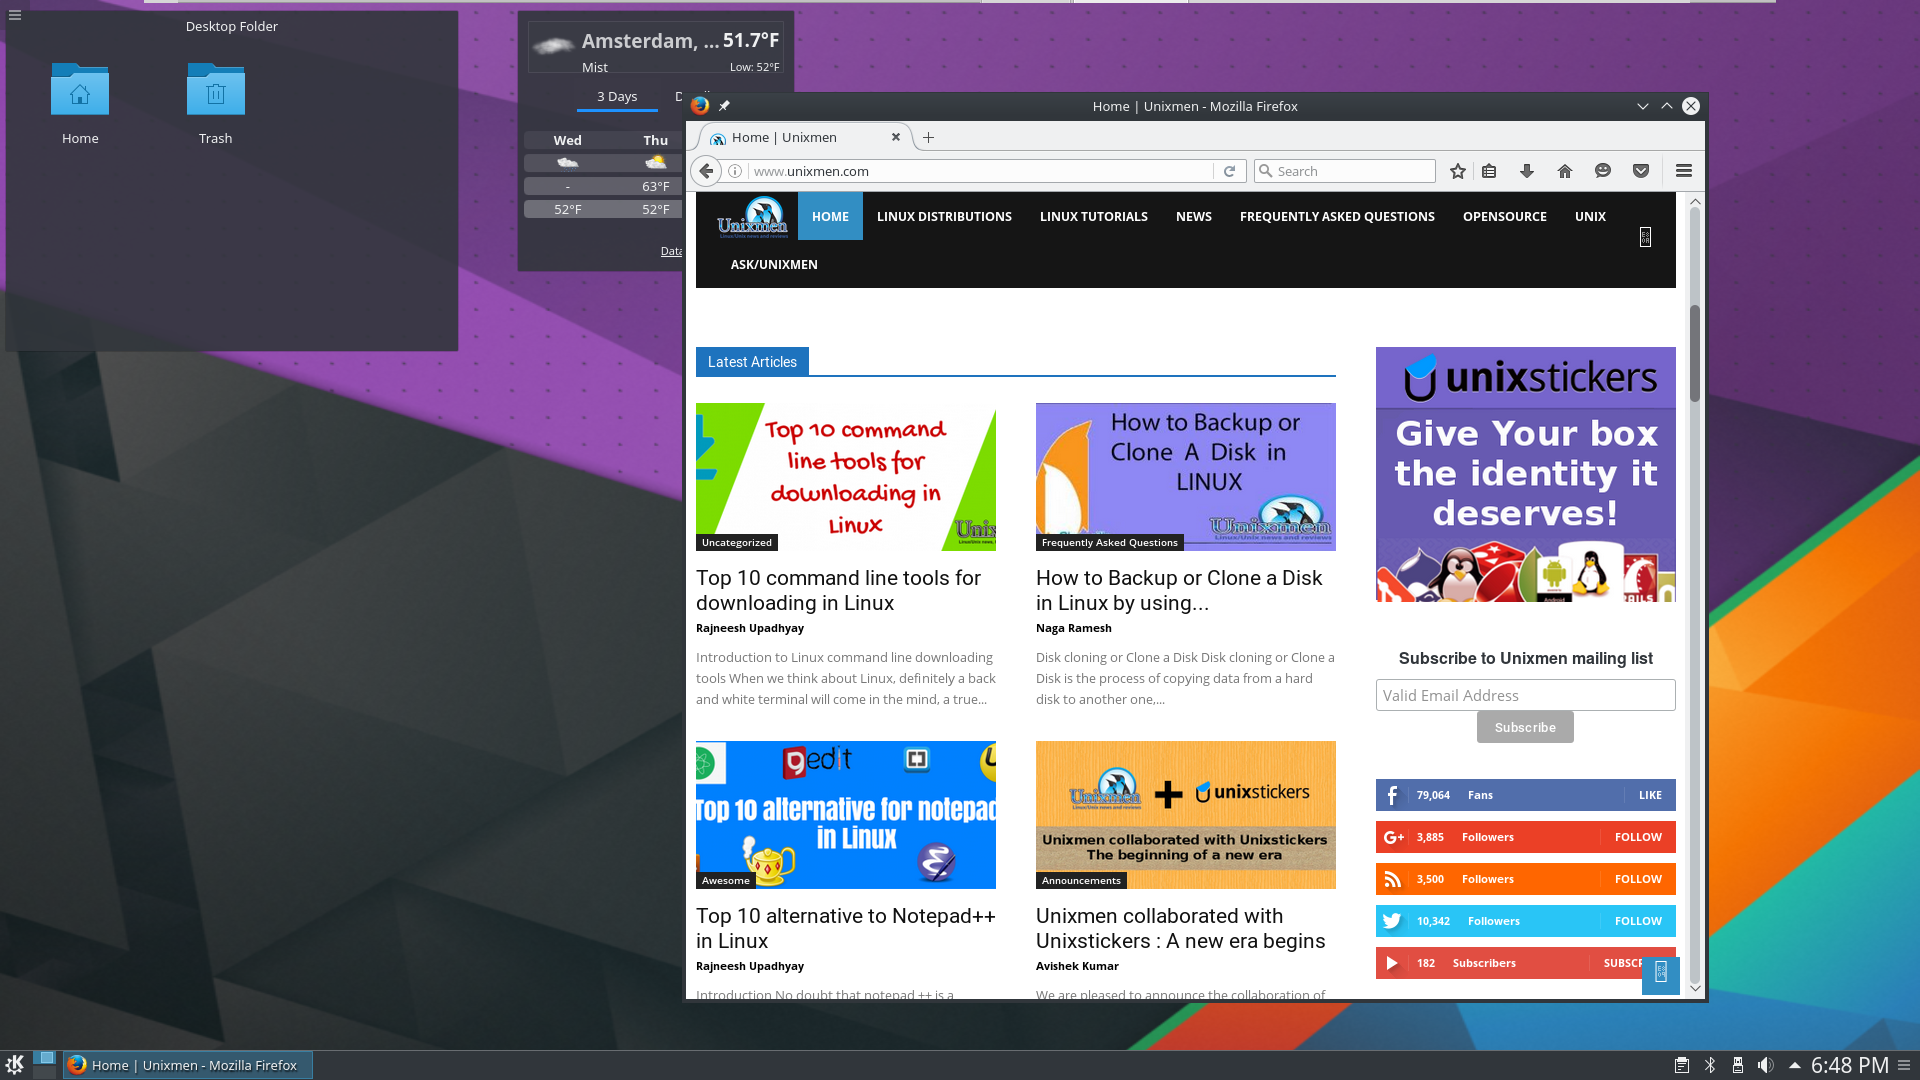Click the Twitter bird icon in social counters

pyautogui.click(x=1392, y=921)
